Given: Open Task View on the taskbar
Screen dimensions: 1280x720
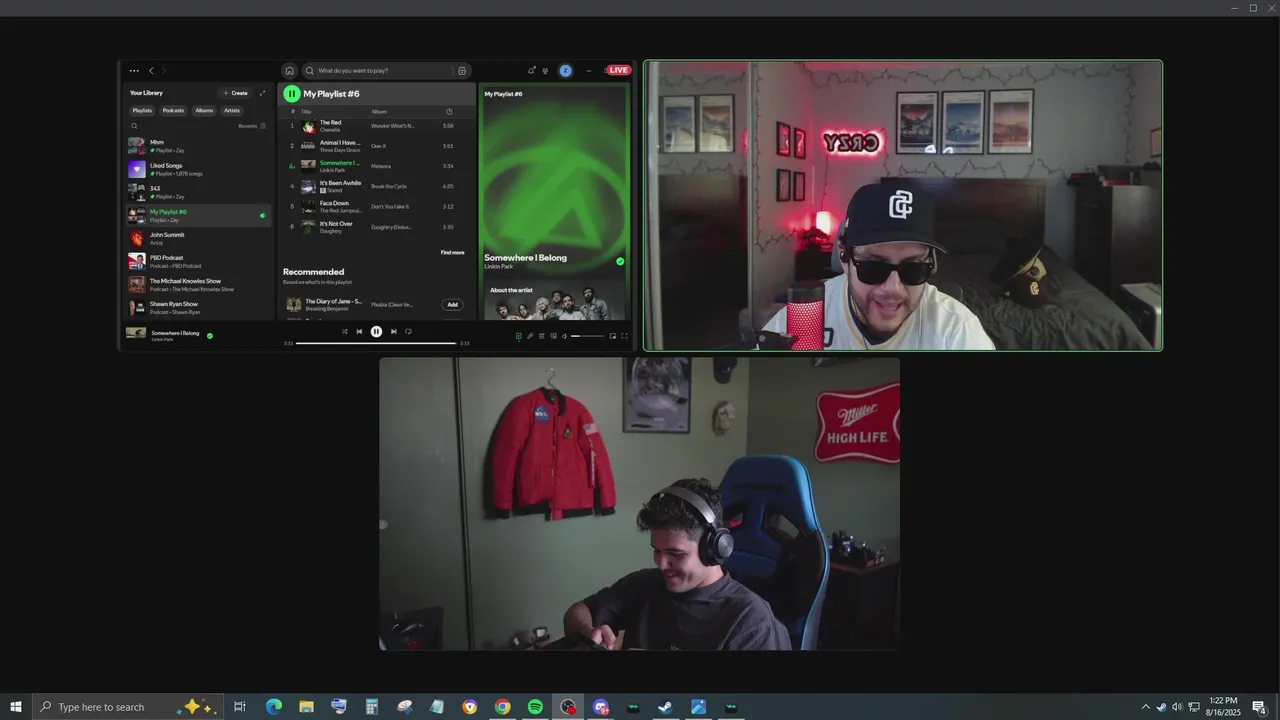Looking at the screenshot, I should pyautogui.click(x=240, y=707).
